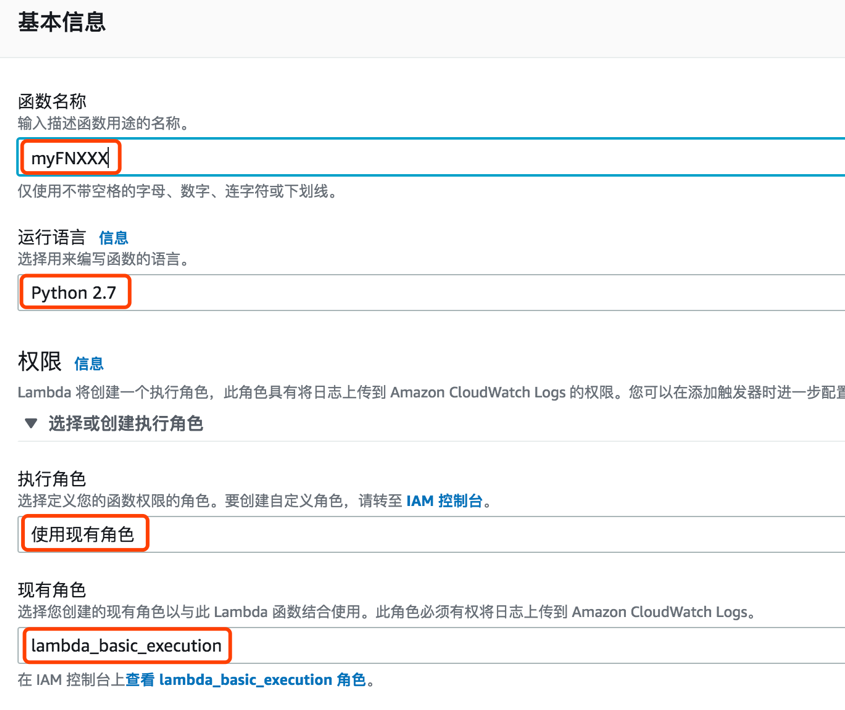Open the 执行角色 dropdown showing 使用现有角色
The image size is (845, 710).
(431, 534)
